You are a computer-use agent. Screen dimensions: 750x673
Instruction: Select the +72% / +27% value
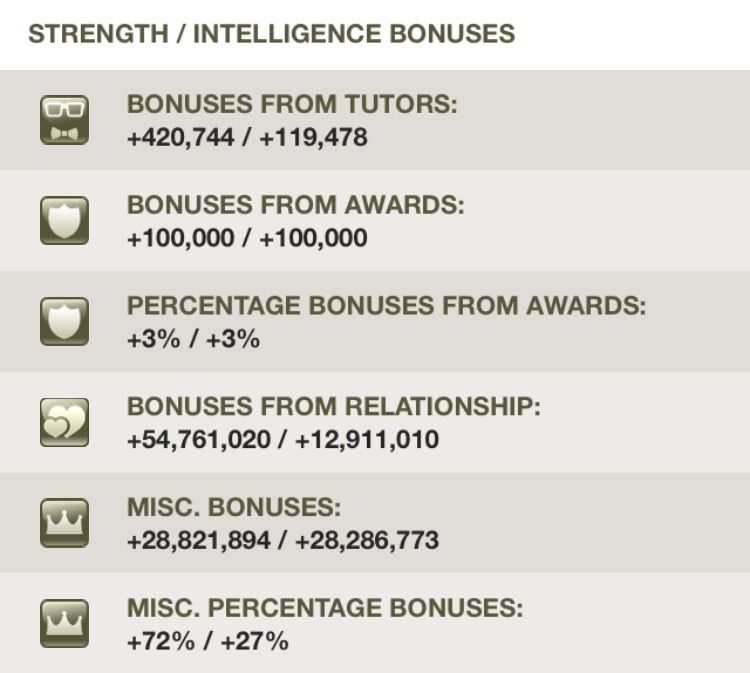[208, 642]
